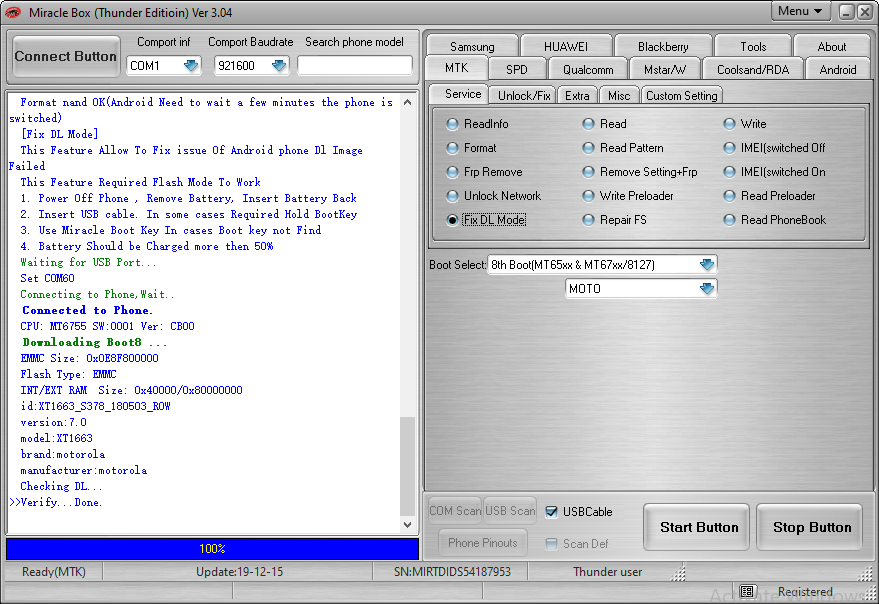This screenshot has width=879, height=604.
Task: Switch to the Samsung tab
Action: (472, 47)
